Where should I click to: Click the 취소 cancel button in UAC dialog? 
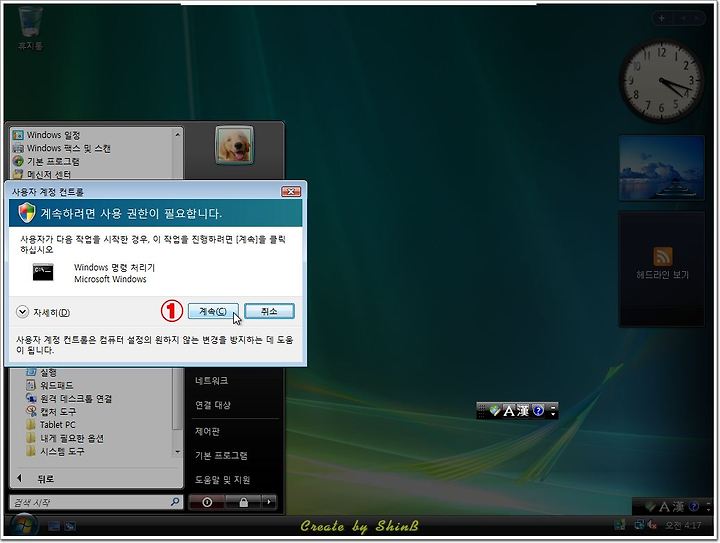pyautogui.click(x=269, y=311)
